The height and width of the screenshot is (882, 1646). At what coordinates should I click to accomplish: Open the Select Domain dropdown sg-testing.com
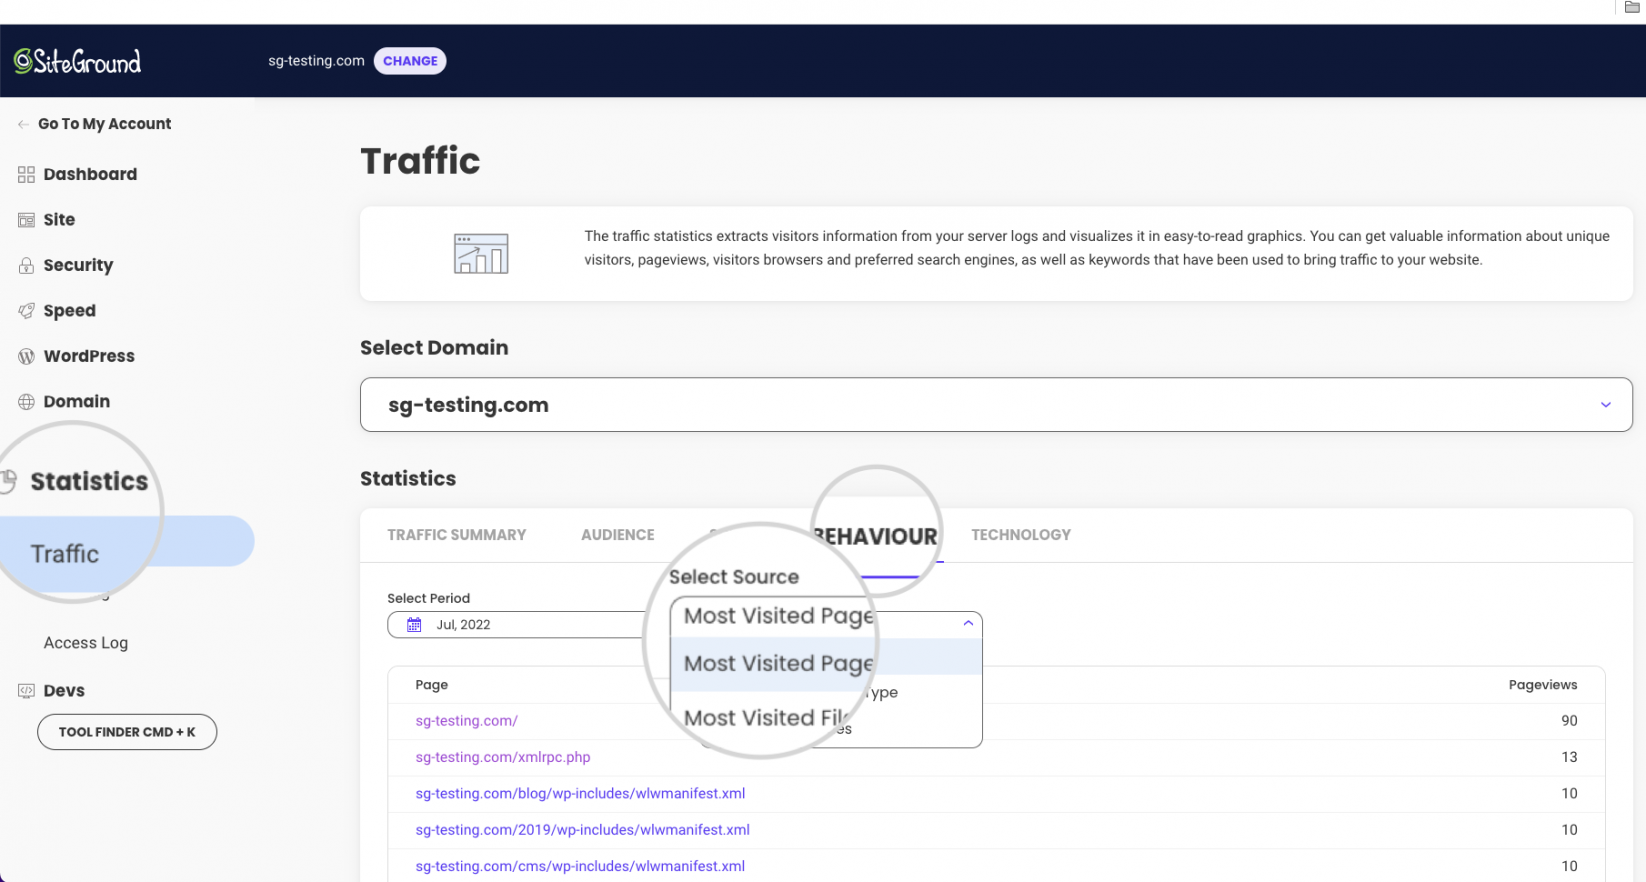[996, 405]
